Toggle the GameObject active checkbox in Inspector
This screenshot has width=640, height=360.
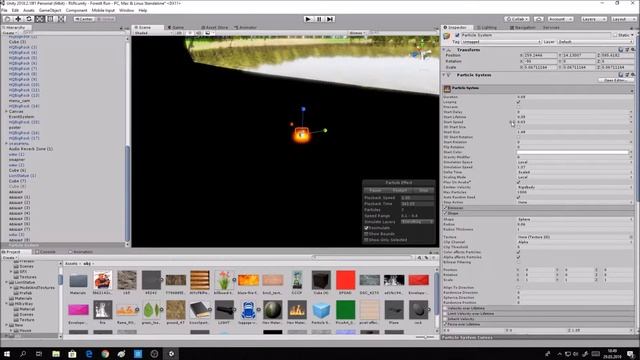[457, 36]
